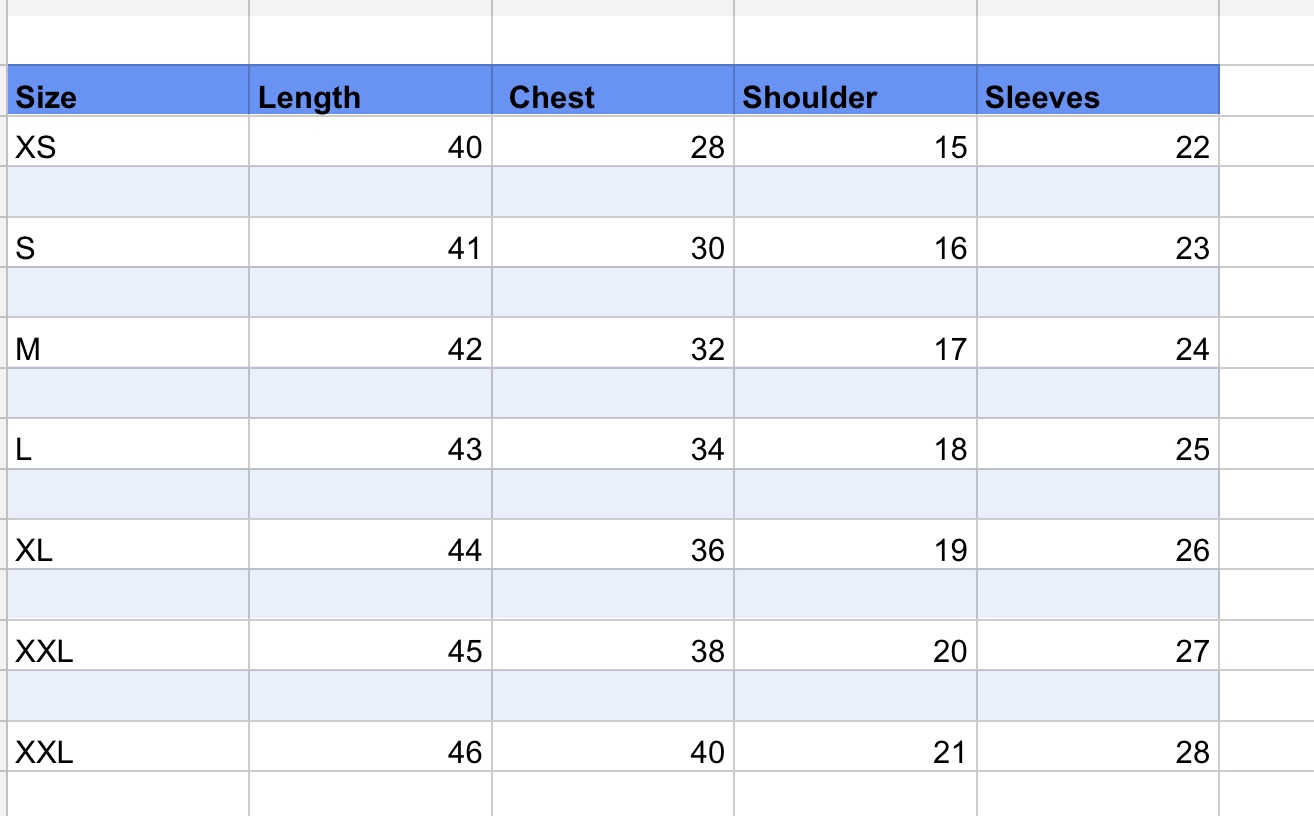Click the chest cell showing 30
This screenshot has width=1314, height=816.
(x=613, y=243)
